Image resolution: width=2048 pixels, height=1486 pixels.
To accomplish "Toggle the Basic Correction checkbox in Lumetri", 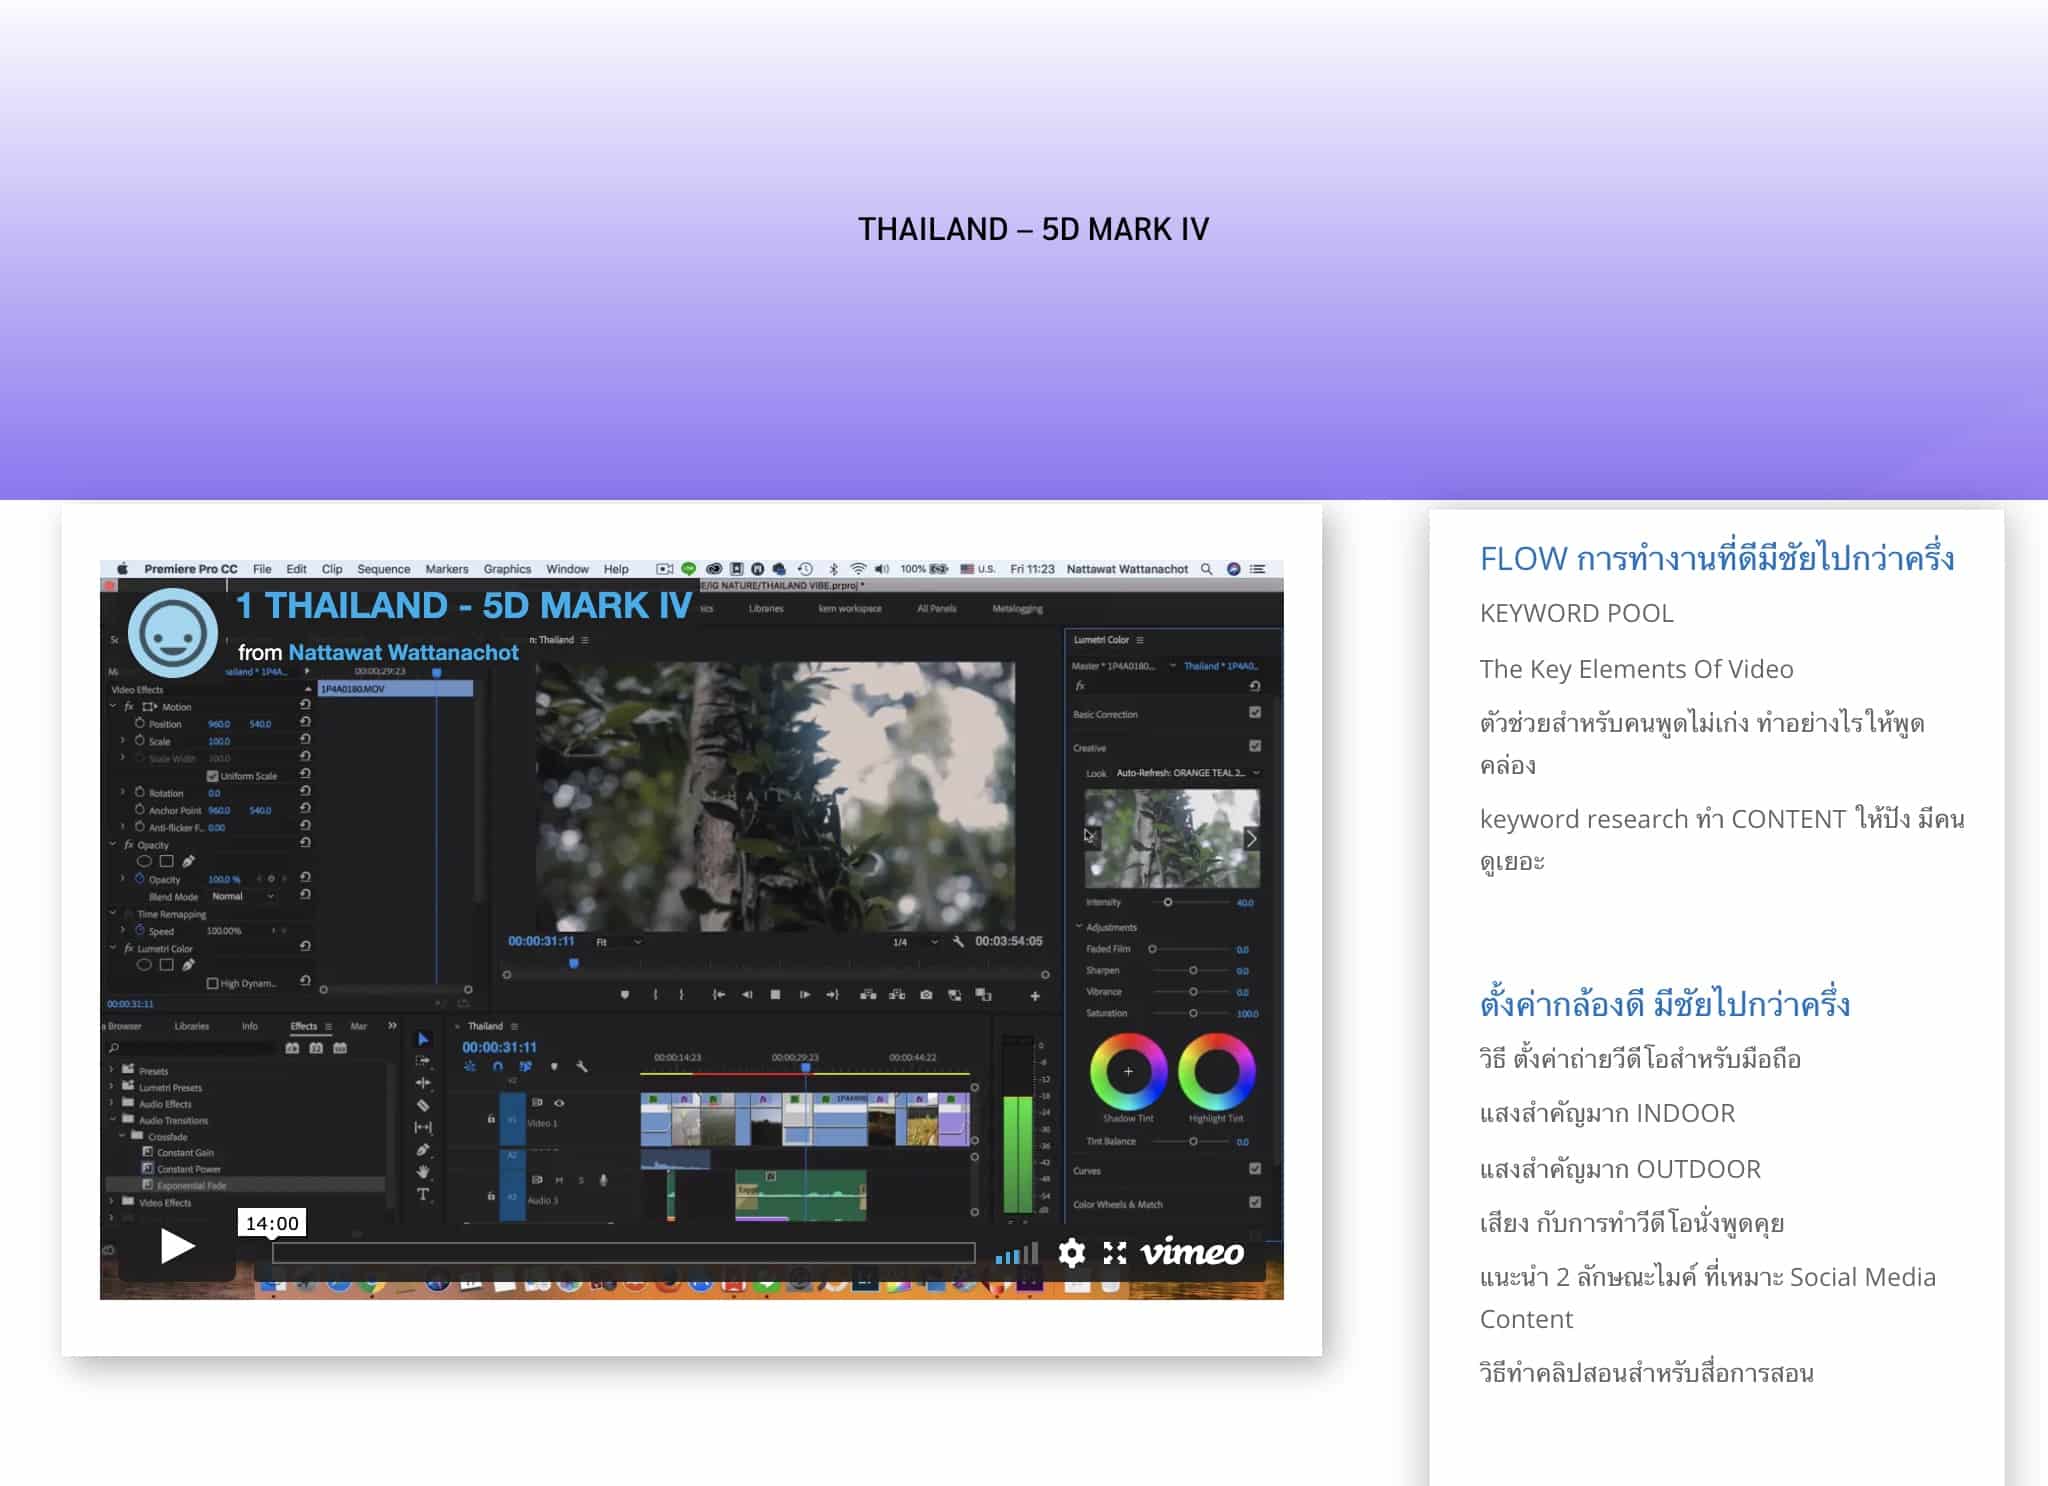I will 1255,713.
